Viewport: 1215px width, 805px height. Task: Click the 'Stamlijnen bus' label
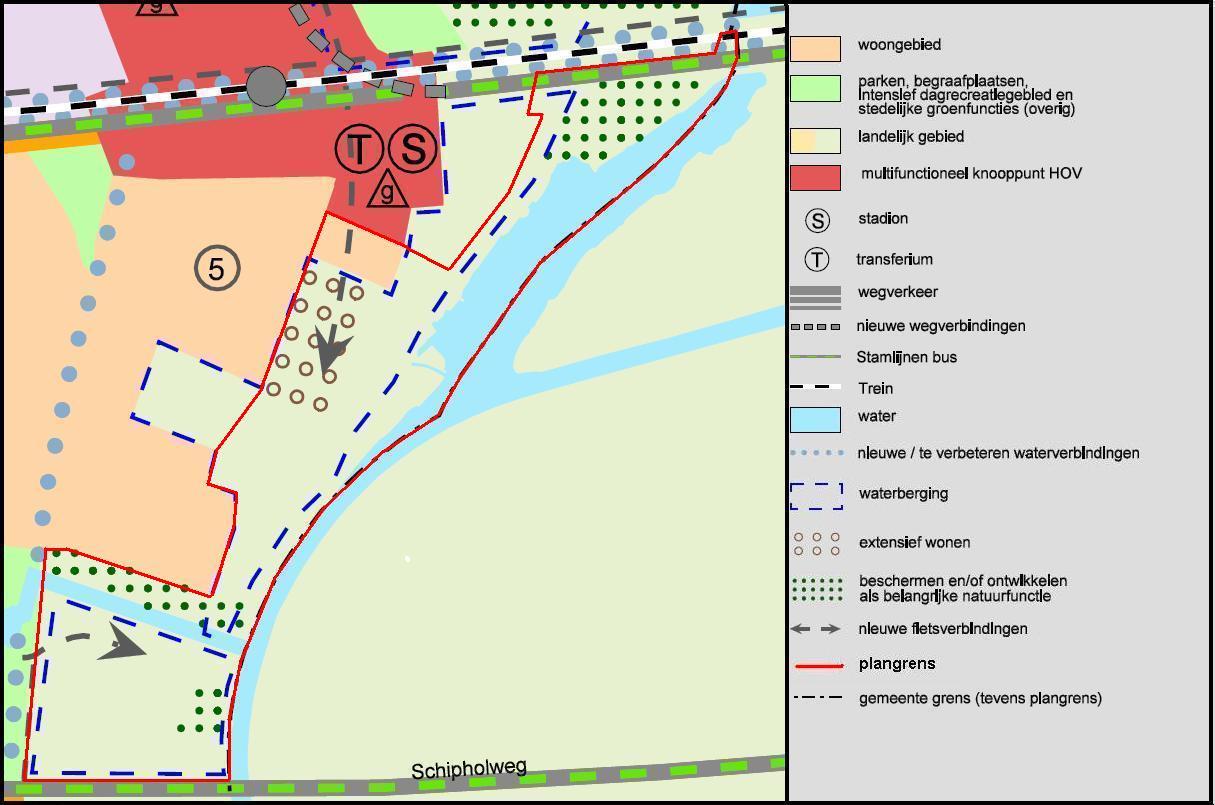pyautogui.click(x=907, y=357)
